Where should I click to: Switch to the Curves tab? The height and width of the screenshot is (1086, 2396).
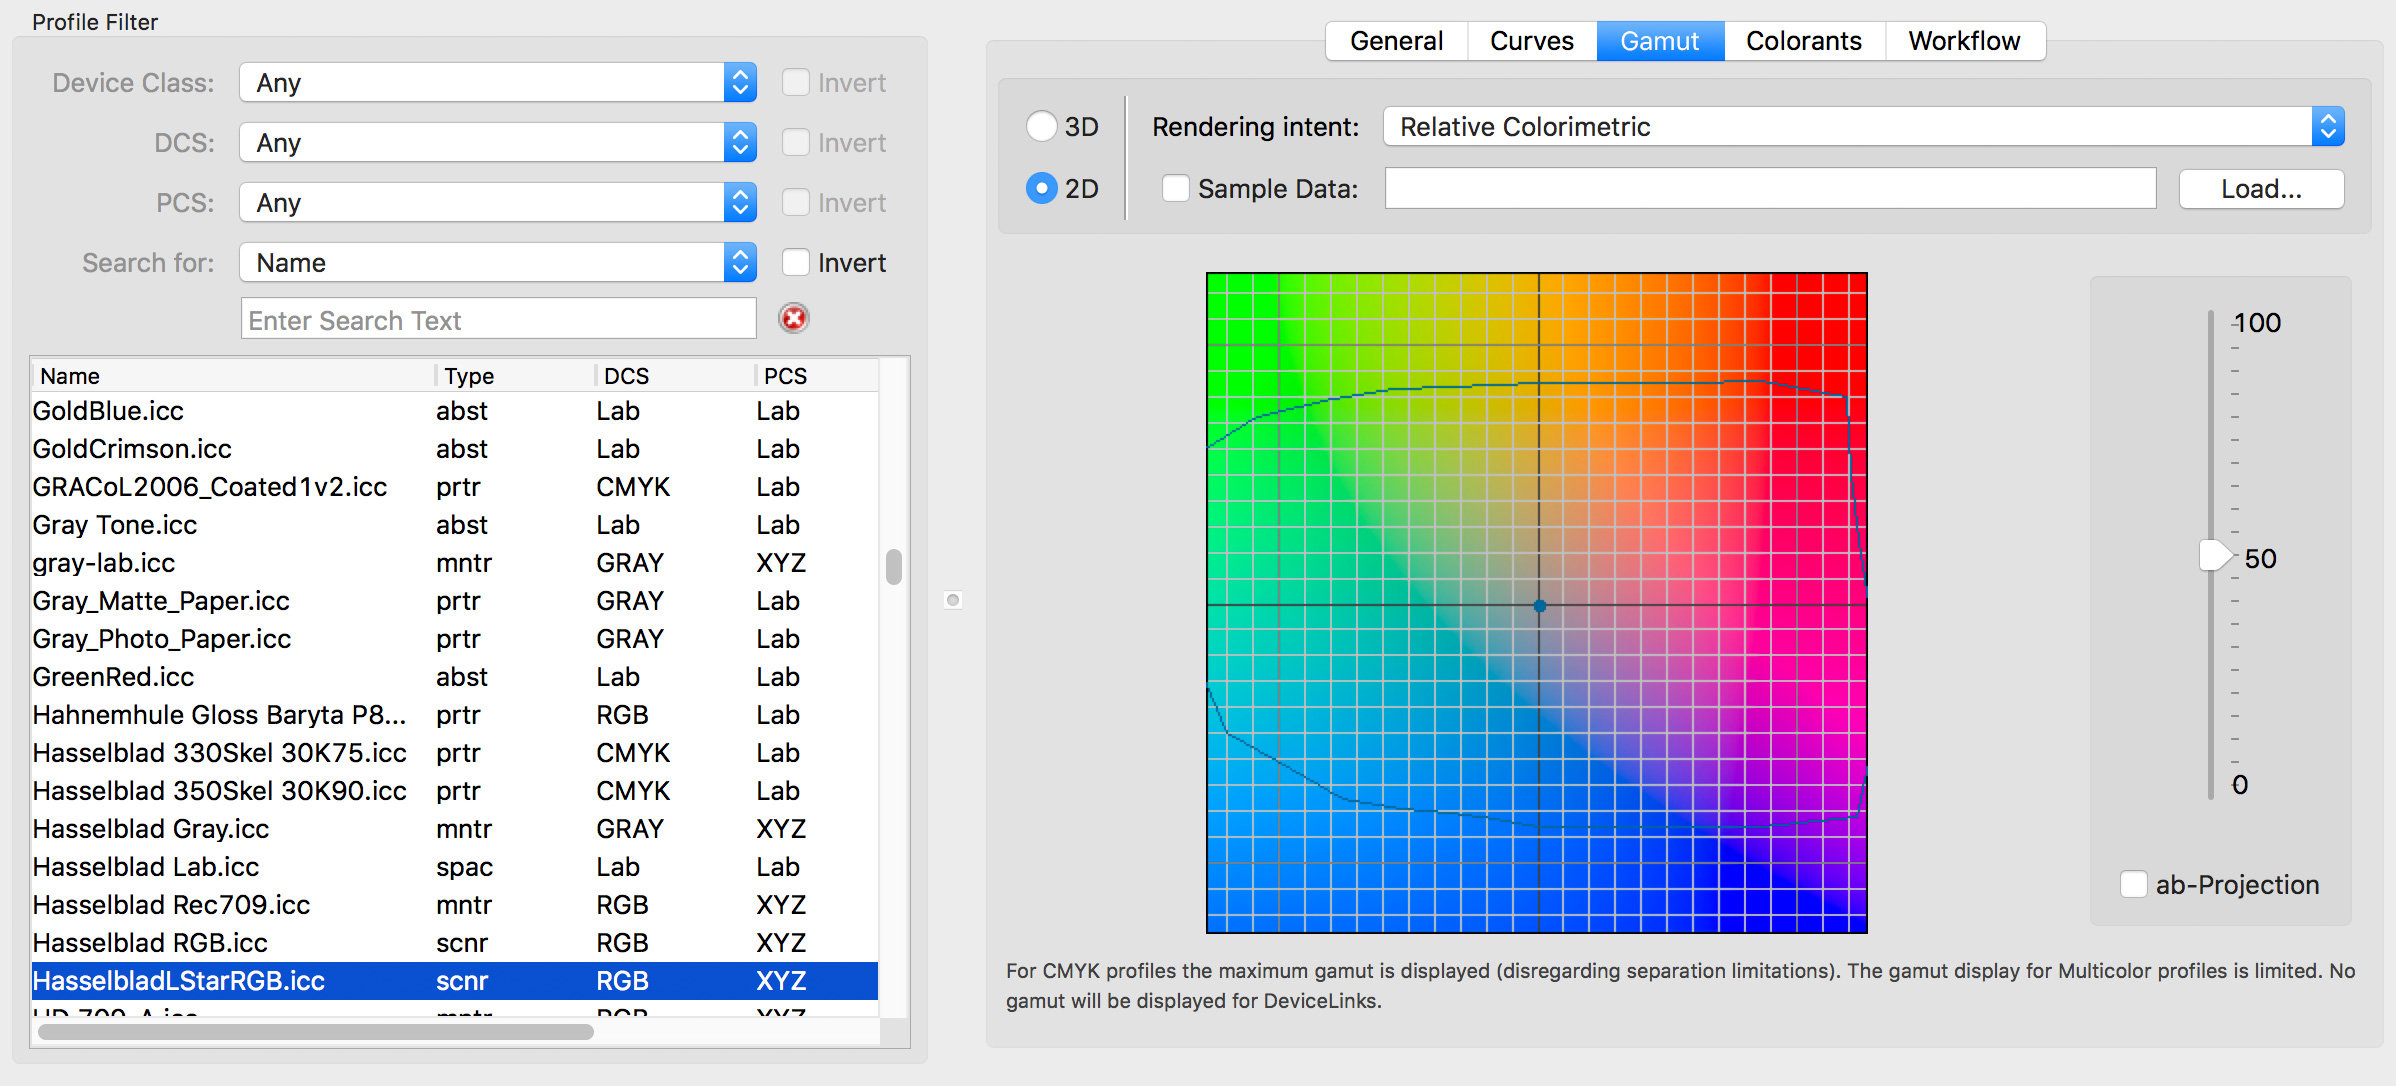pyautogui.click(x=1531, y=41)
